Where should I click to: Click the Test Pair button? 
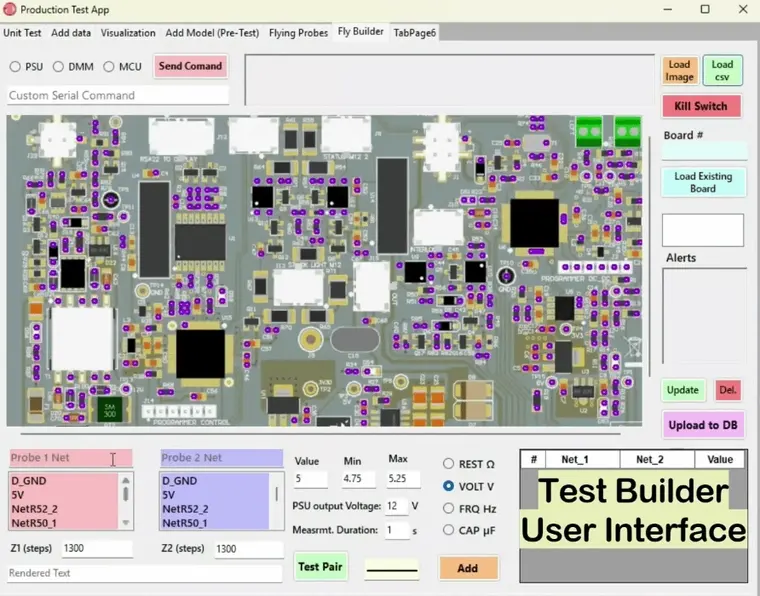point(320,566)
